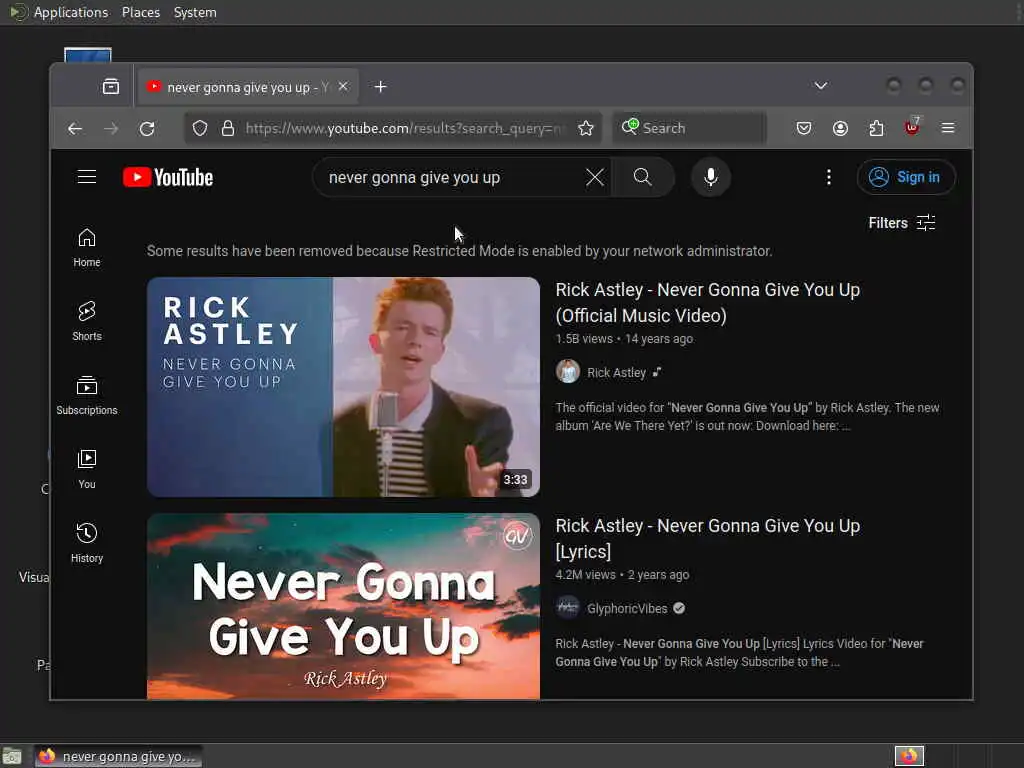Open Pocket save icon
1024x768 pixels.
coord(804,128)
